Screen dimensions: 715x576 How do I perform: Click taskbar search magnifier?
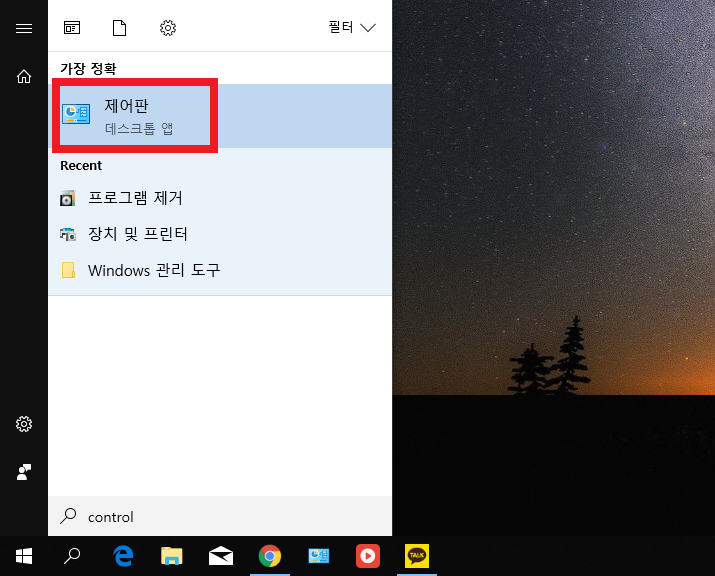pos(72,556)
